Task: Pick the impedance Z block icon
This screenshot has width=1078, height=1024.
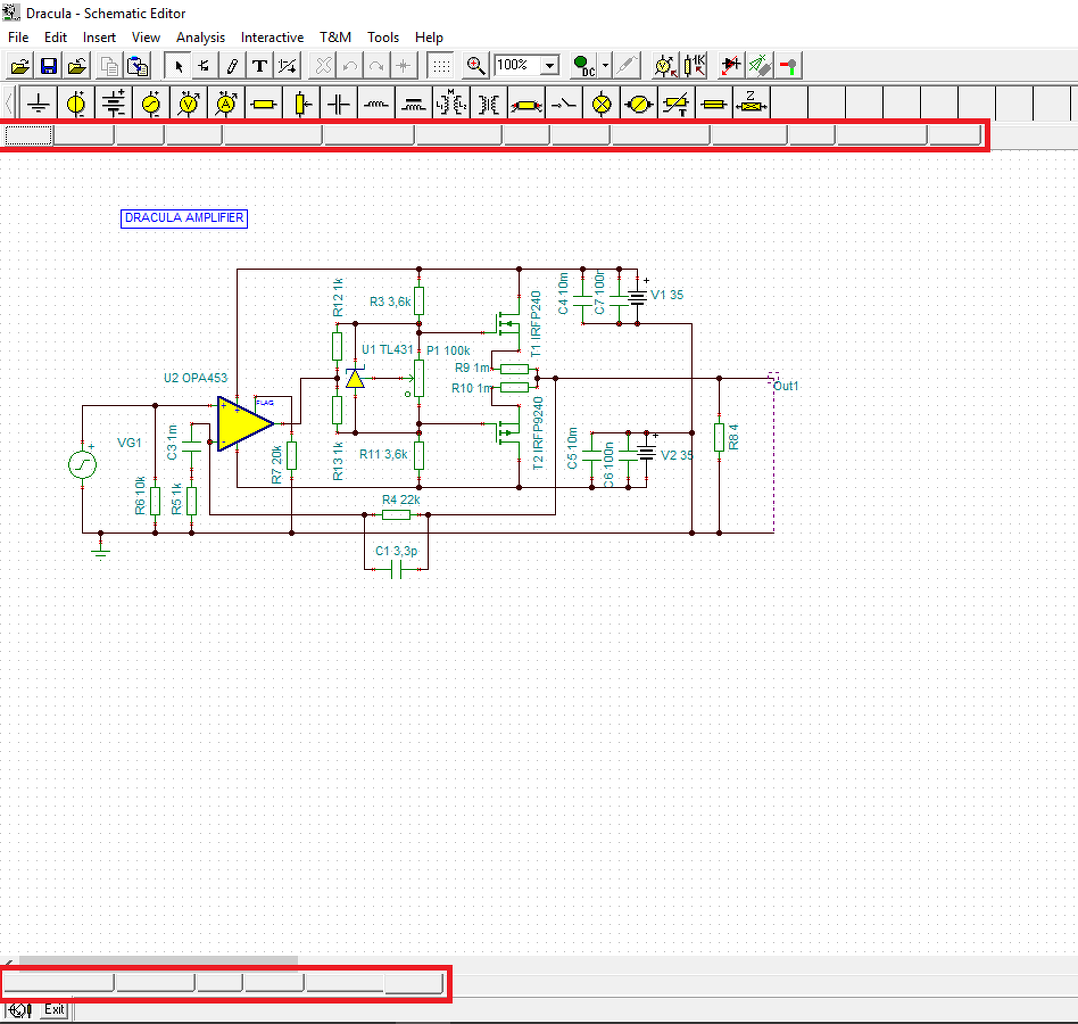Action: point(751,104)
